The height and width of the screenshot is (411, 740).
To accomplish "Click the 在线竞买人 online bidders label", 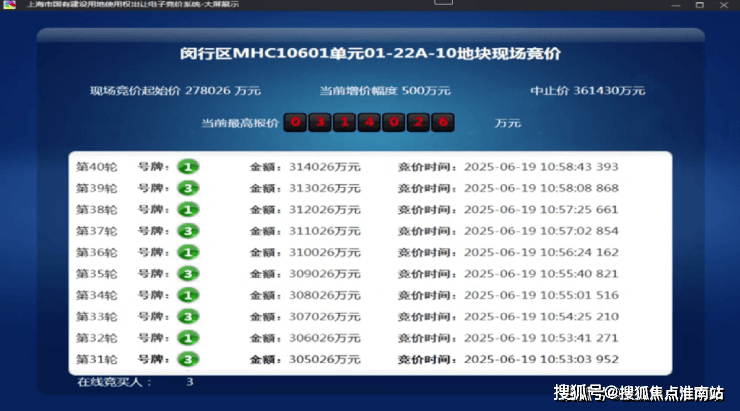I will [114, 382].
